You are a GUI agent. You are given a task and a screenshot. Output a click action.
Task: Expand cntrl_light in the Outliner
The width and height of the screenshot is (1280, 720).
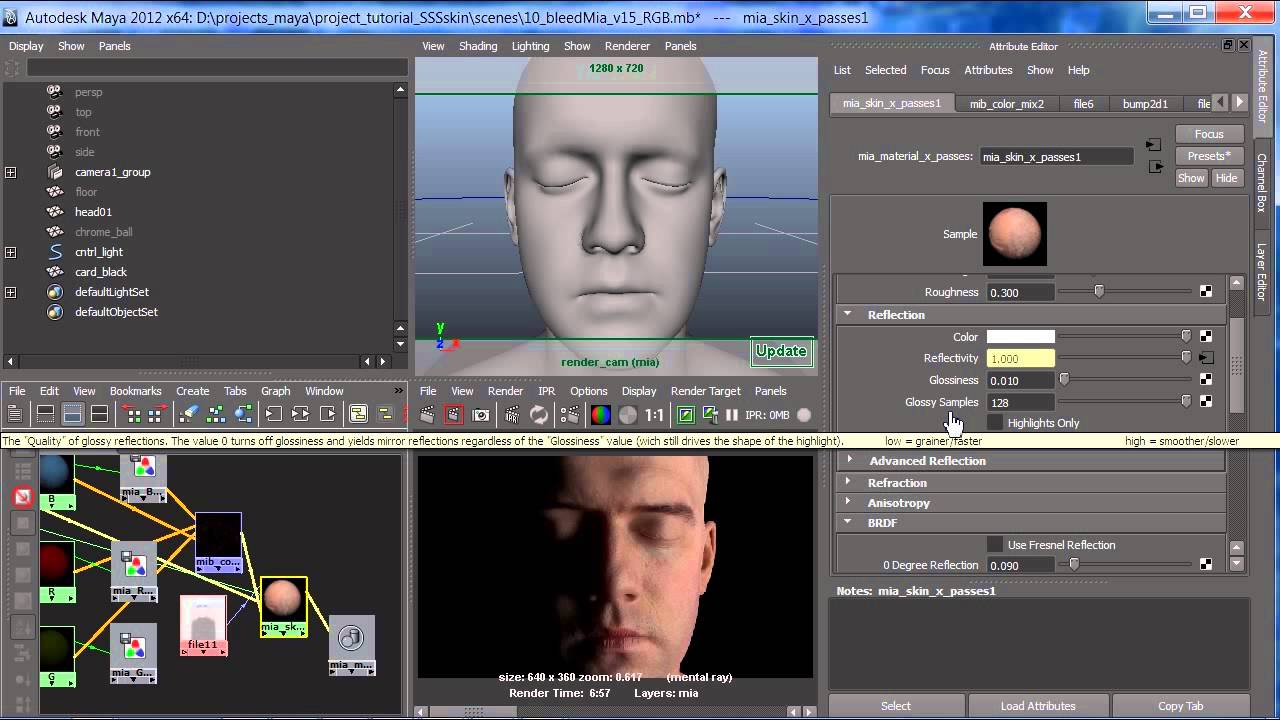click(x=10, y=252)
